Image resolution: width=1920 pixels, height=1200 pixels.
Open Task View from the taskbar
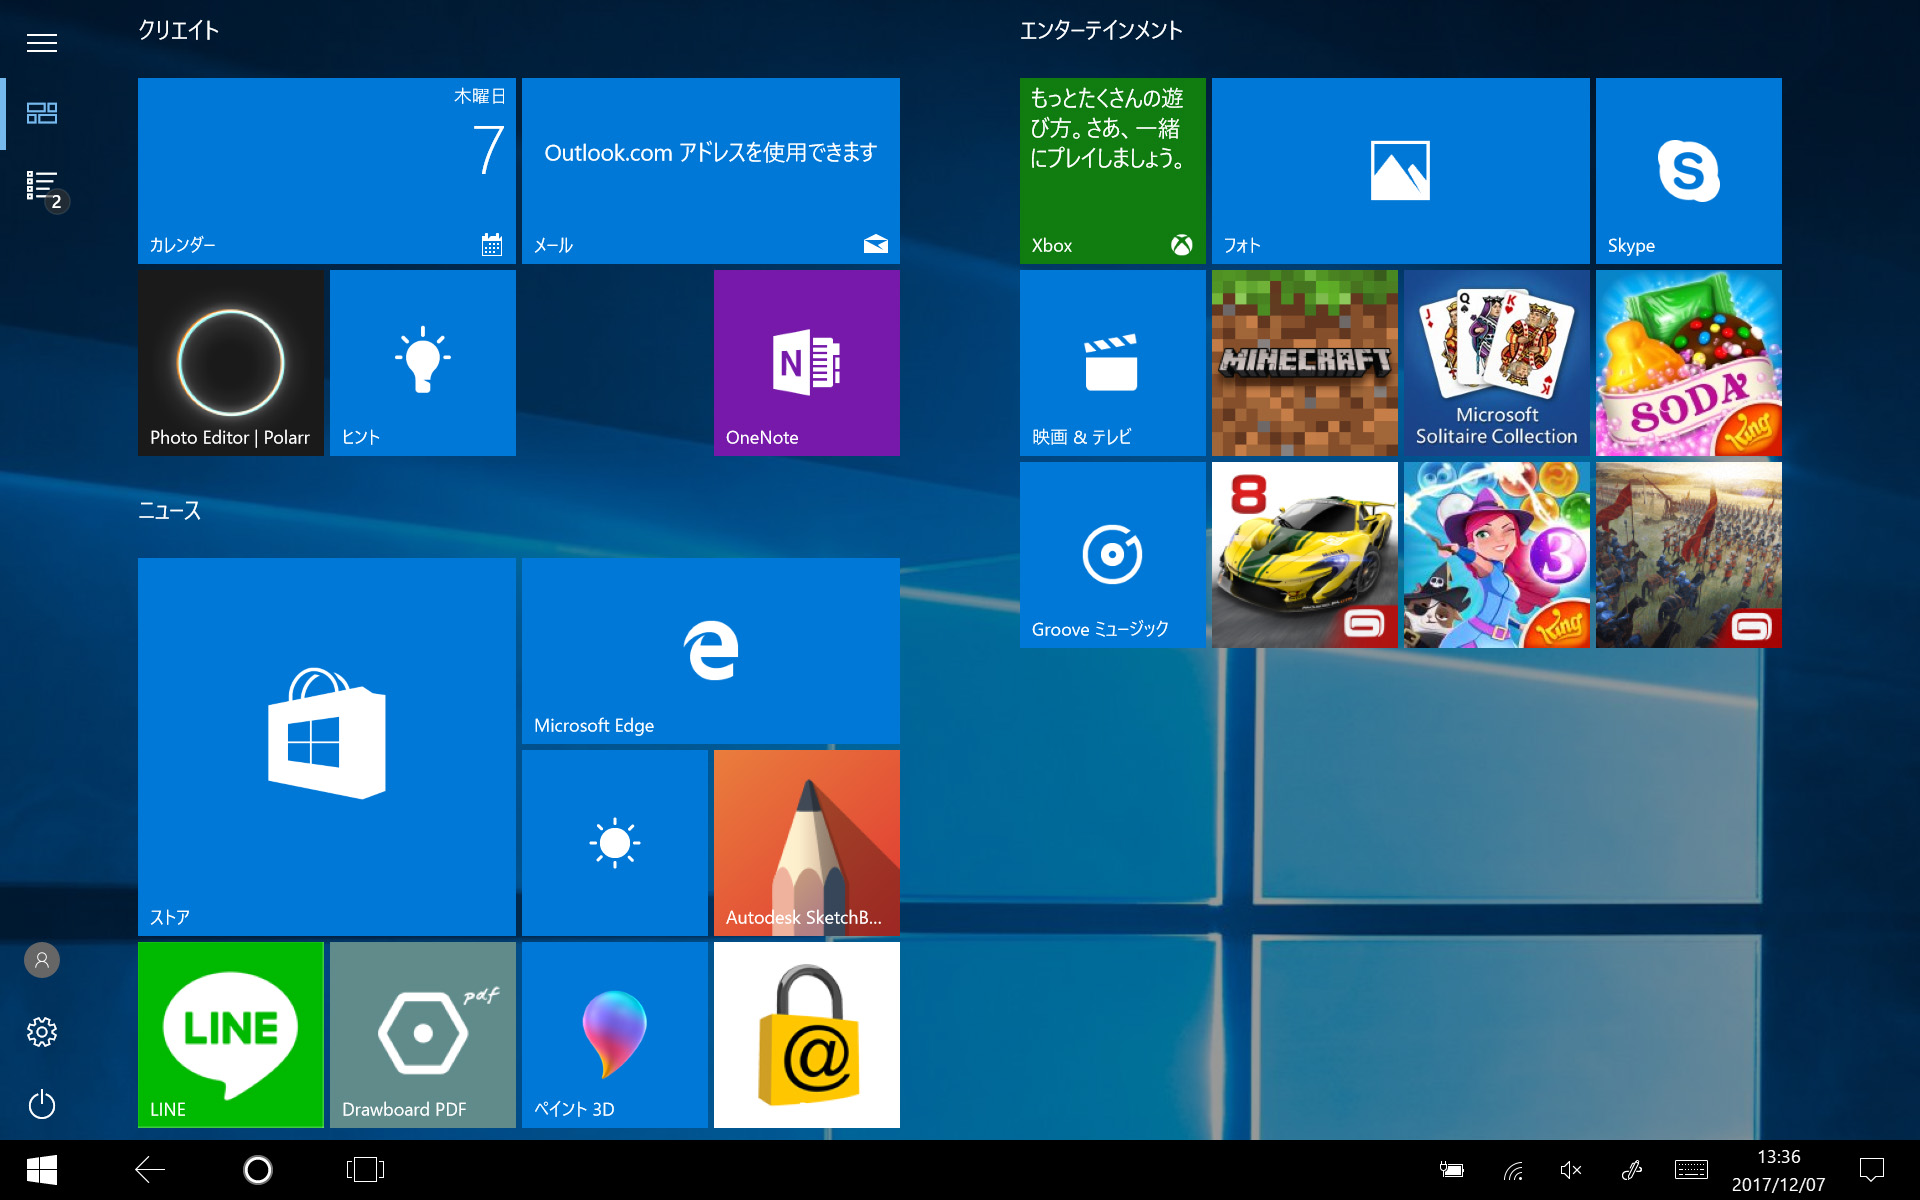pos(364,1169)
